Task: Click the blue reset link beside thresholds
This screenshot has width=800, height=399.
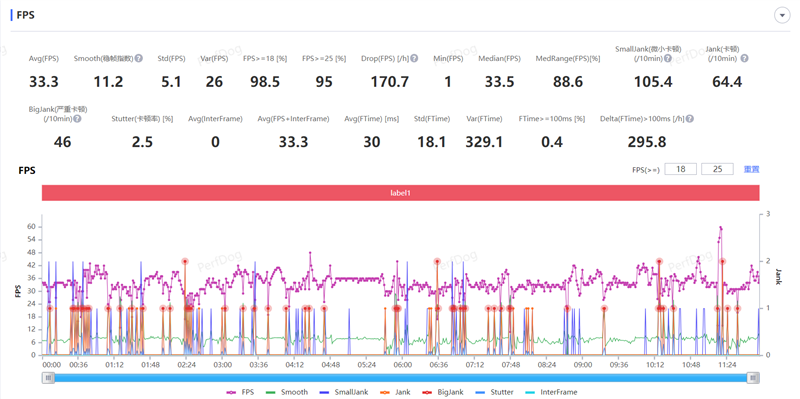Action: [x=752, y=169]
